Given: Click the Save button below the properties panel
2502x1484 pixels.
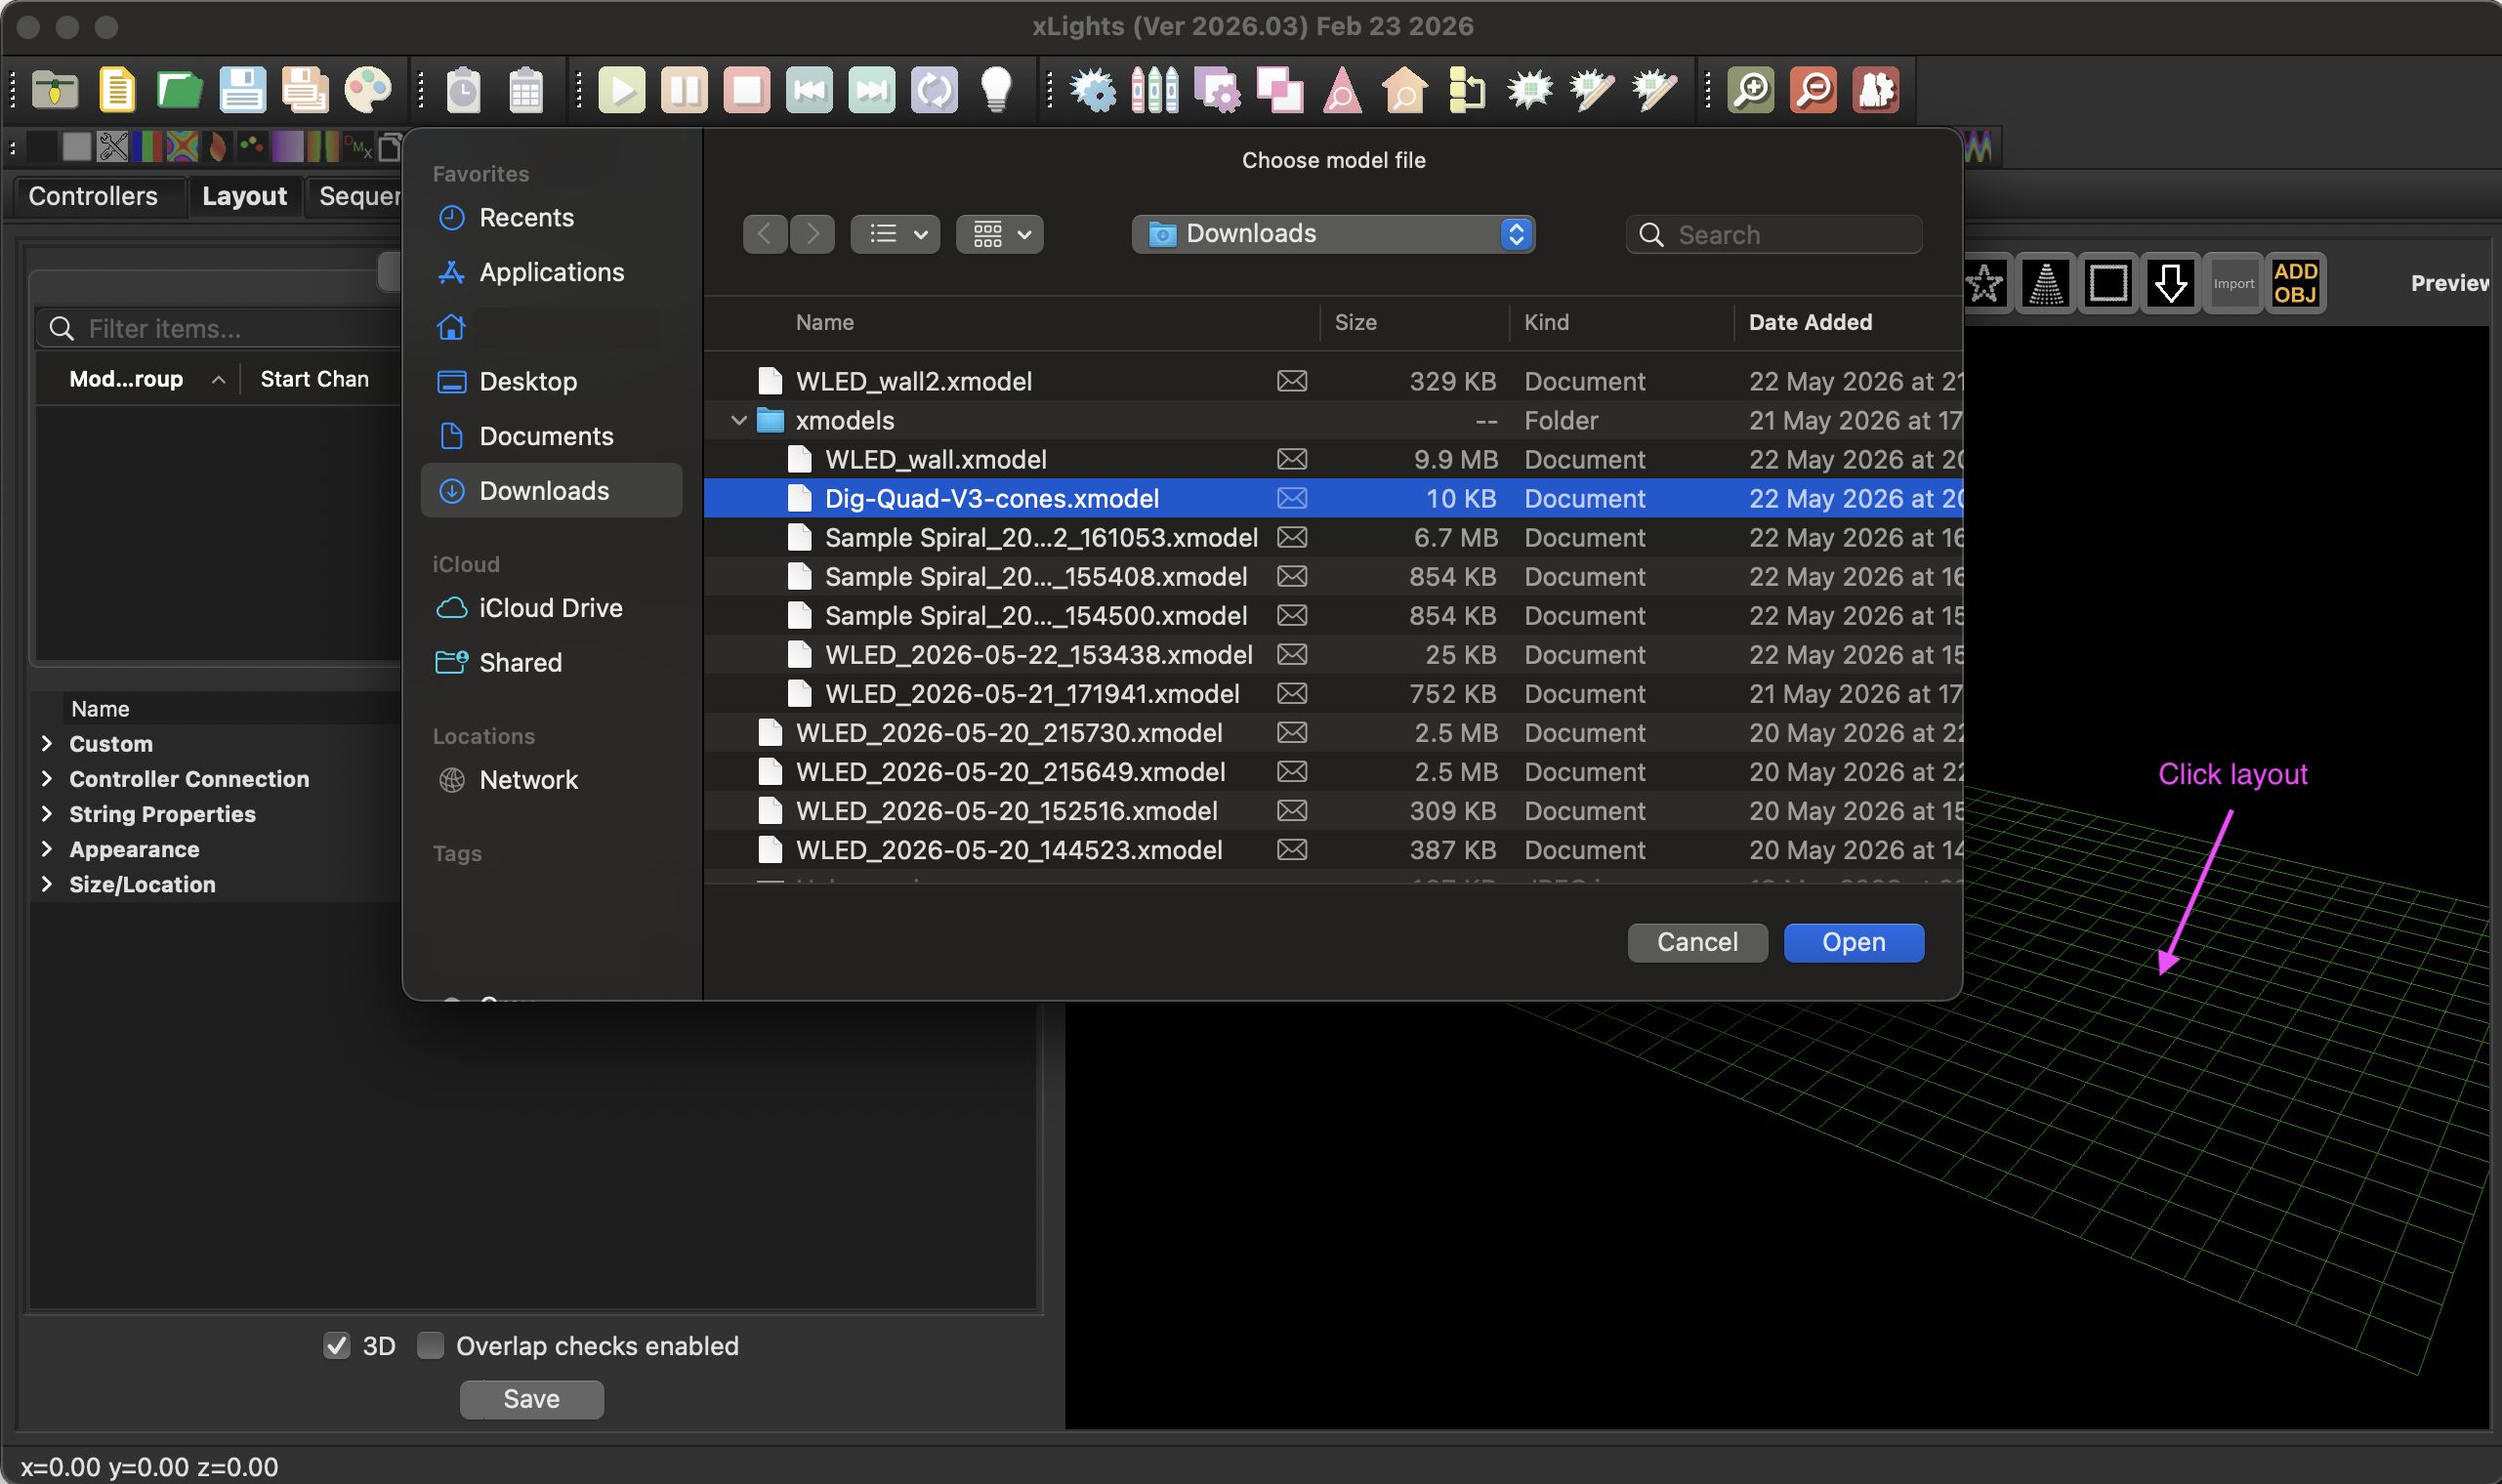Looking at the screenshot, I should (x=531, y=1399).
